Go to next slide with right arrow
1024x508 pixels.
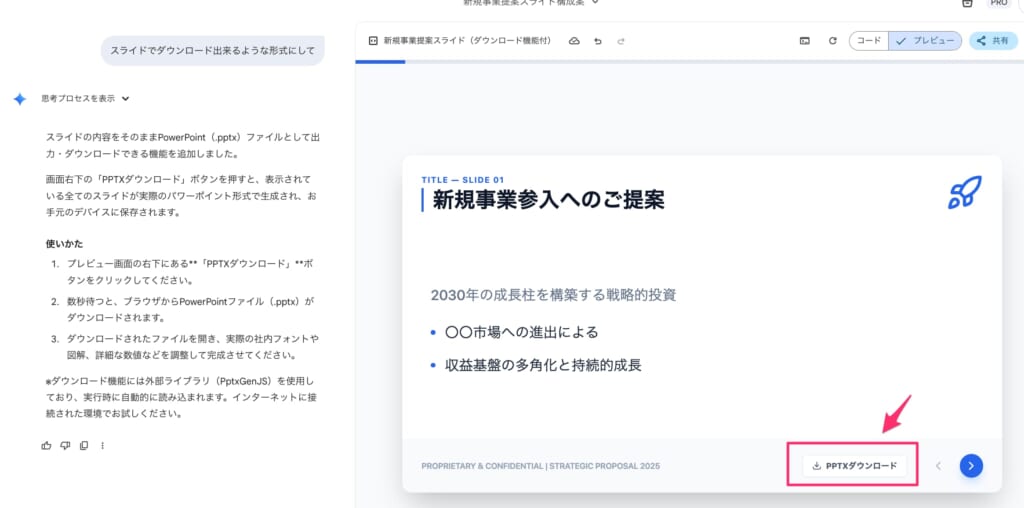pyautogui.click(x=970, y=465)
